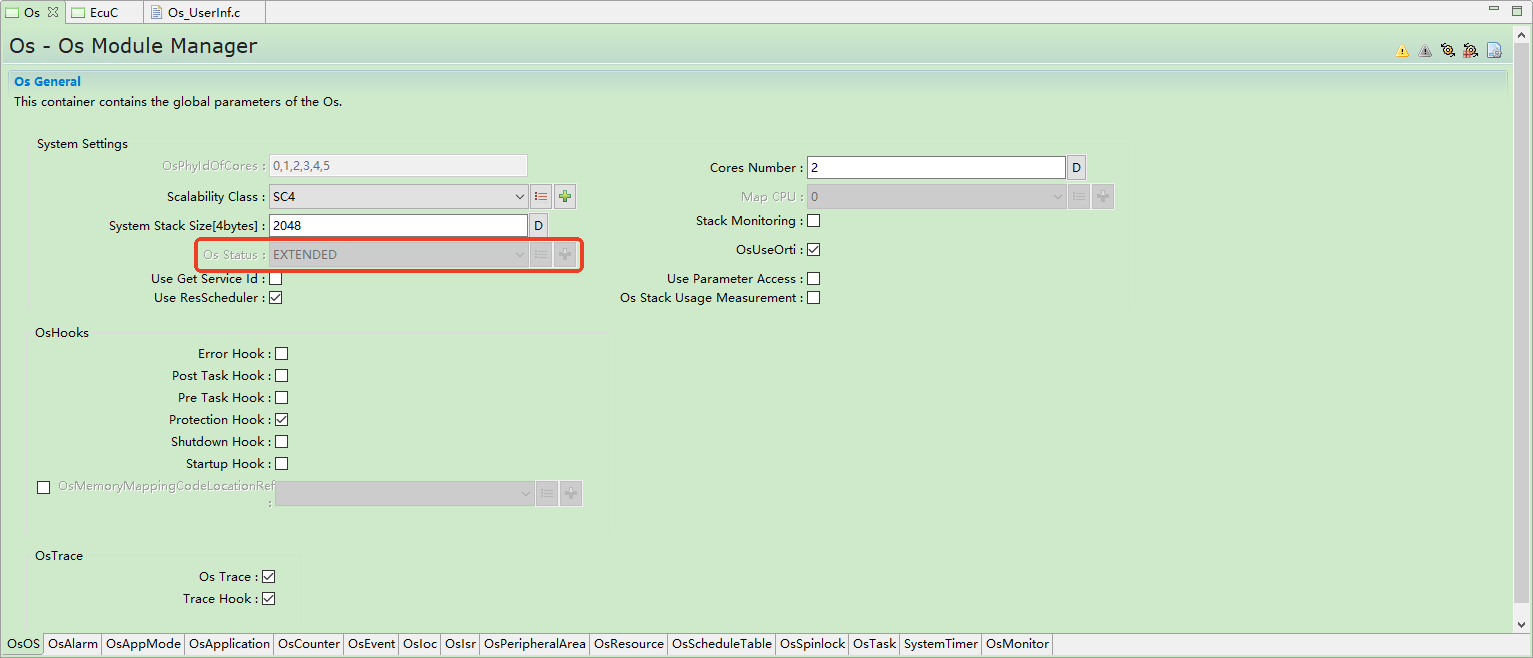This screenshot has height=658, width=1533.
Task: Enable the Error Hook checkbox
Action: (x=282, y=354)
